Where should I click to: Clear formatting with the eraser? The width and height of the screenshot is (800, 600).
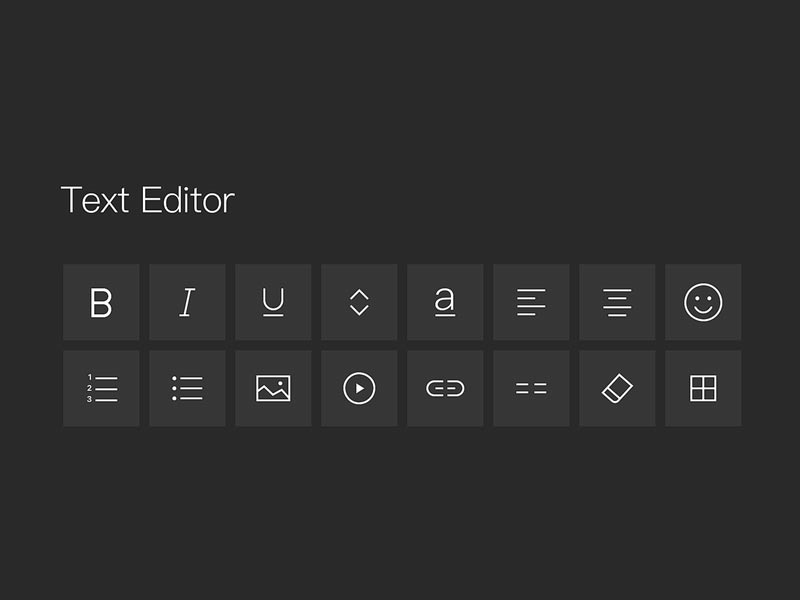pos(617,388)
